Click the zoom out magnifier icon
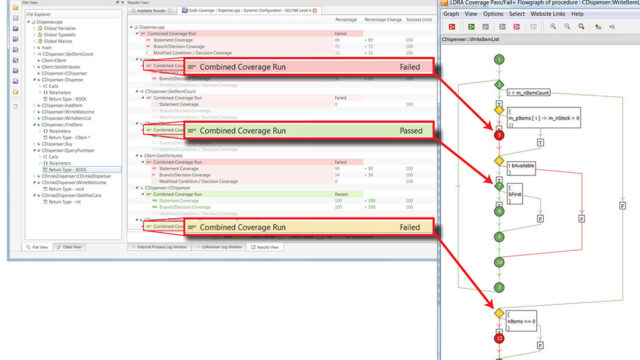 pyautogui.click(x=567, y=27)
